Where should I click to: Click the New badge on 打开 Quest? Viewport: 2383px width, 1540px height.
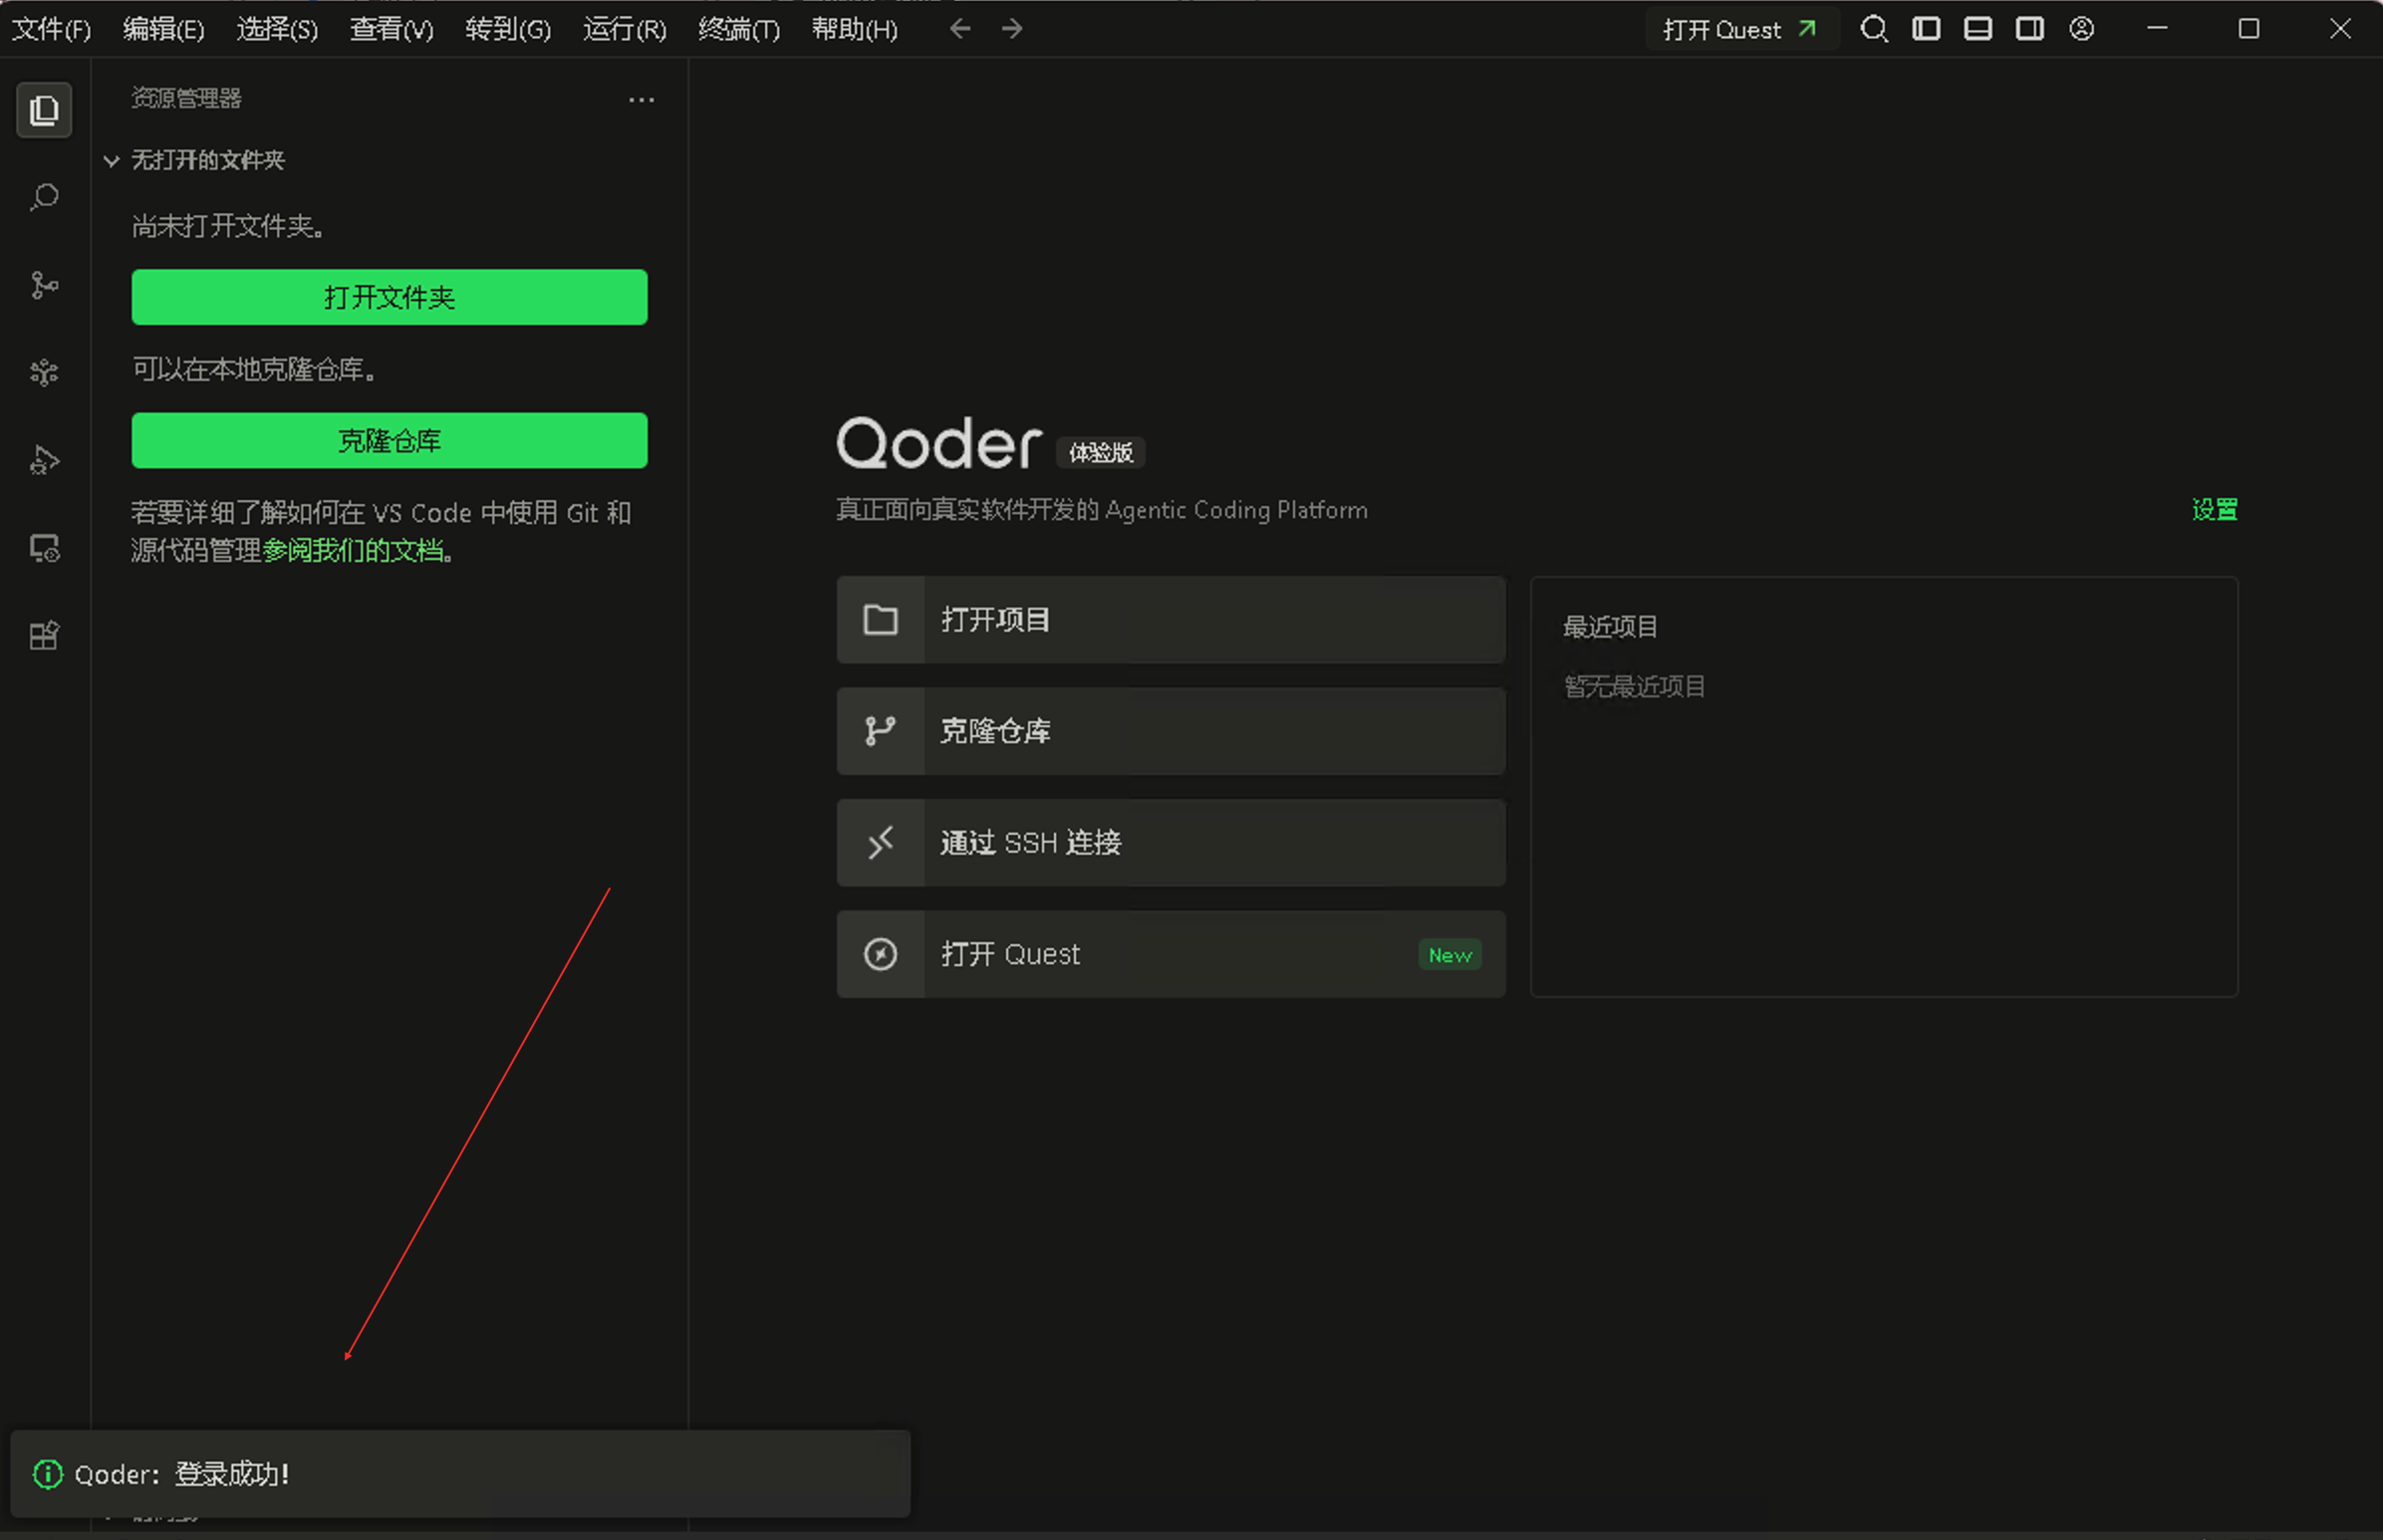(x=1450, y=955)
